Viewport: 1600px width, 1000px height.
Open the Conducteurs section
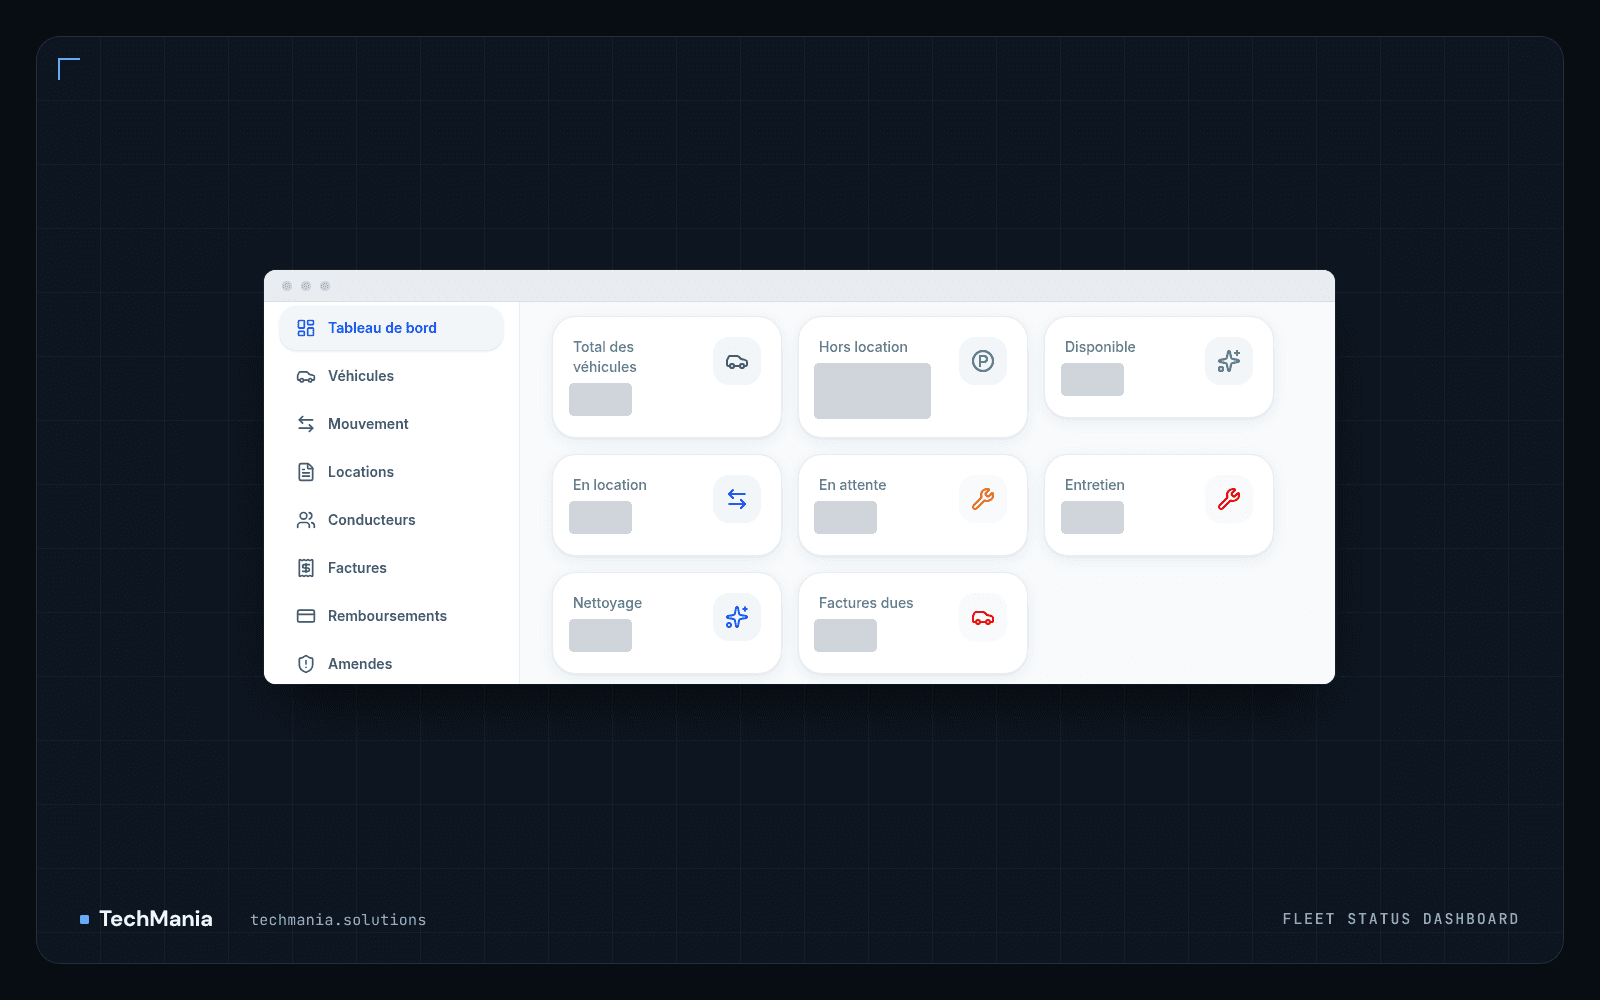pyautogui.click(x=391, y=520)
